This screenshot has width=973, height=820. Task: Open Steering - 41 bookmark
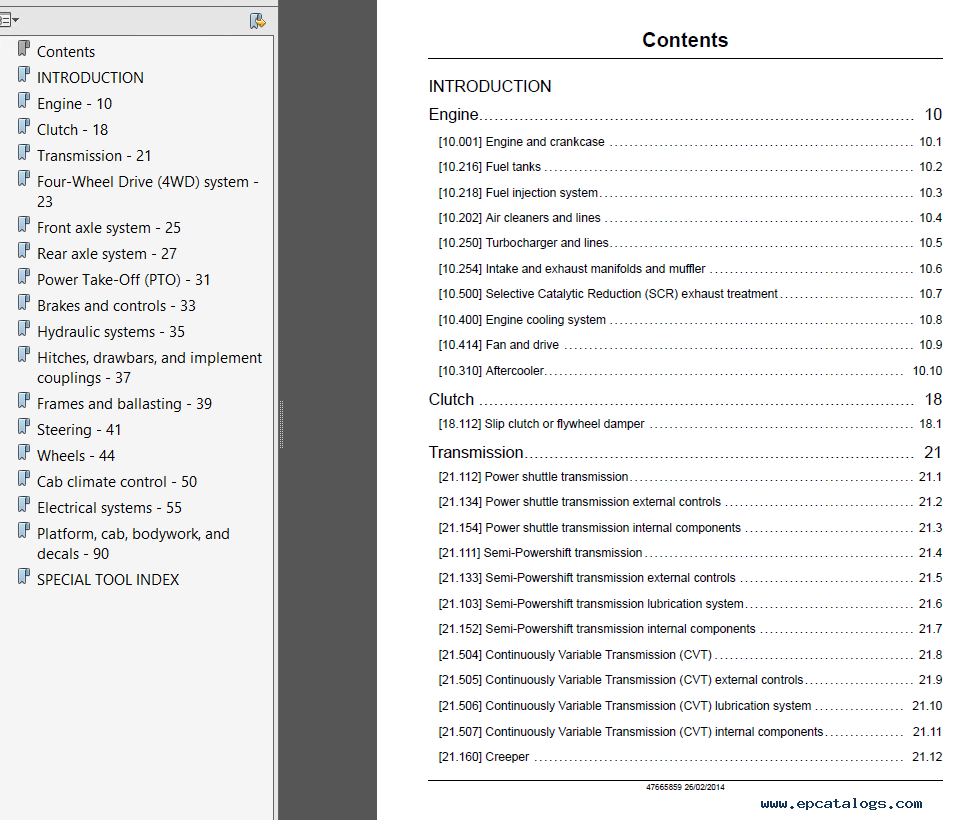[79, 430]
